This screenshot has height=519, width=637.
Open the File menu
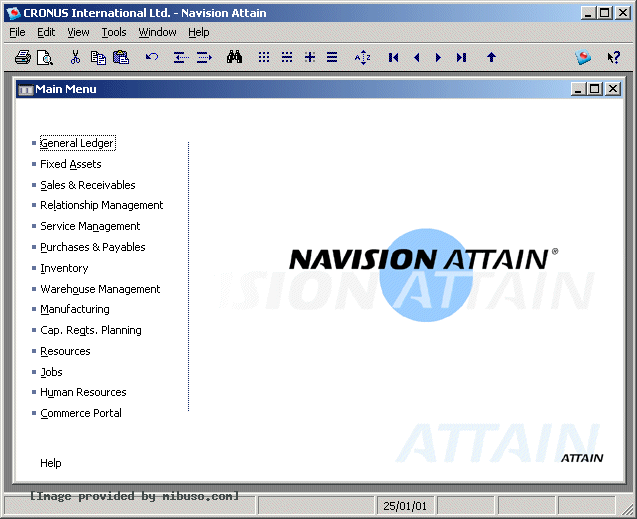[17, 32]
